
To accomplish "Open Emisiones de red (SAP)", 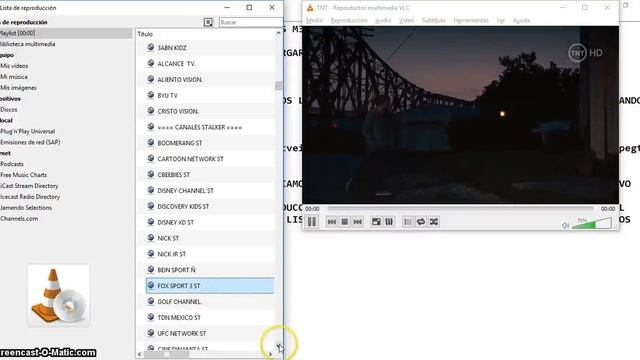I will [x=30, y=142].
